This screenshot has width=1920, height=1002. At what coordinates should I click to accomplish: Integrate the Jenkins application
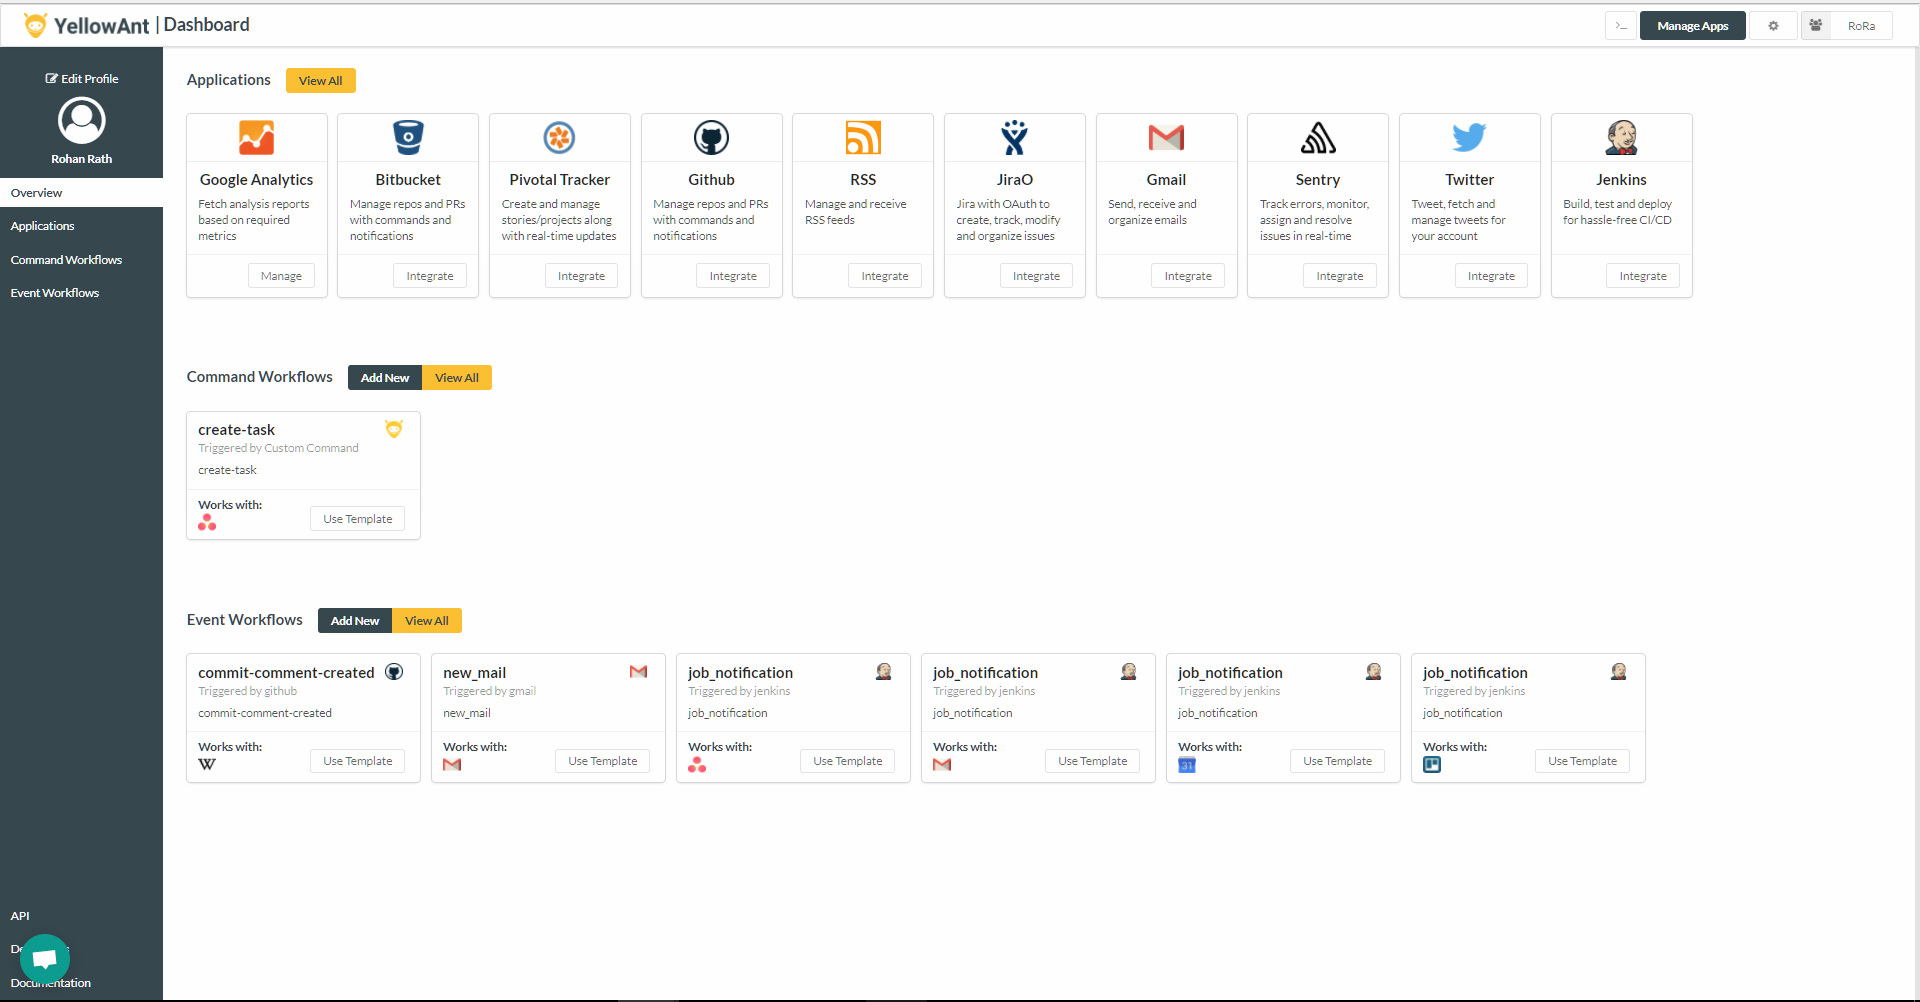pyautogui.click(x=1642, y=276)
